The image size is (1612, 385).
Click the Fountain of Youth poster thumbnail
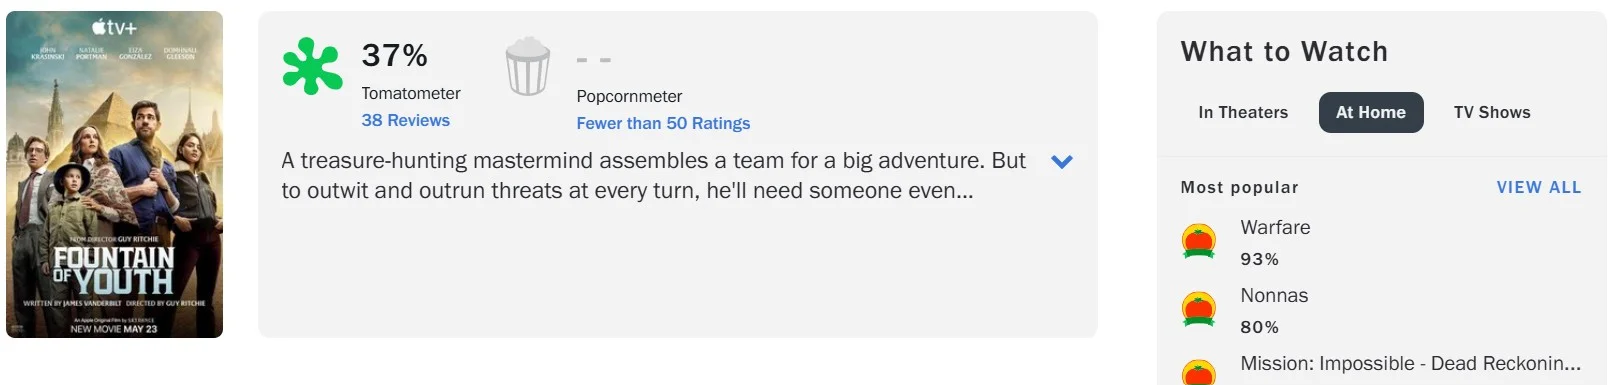coord(114,174)
